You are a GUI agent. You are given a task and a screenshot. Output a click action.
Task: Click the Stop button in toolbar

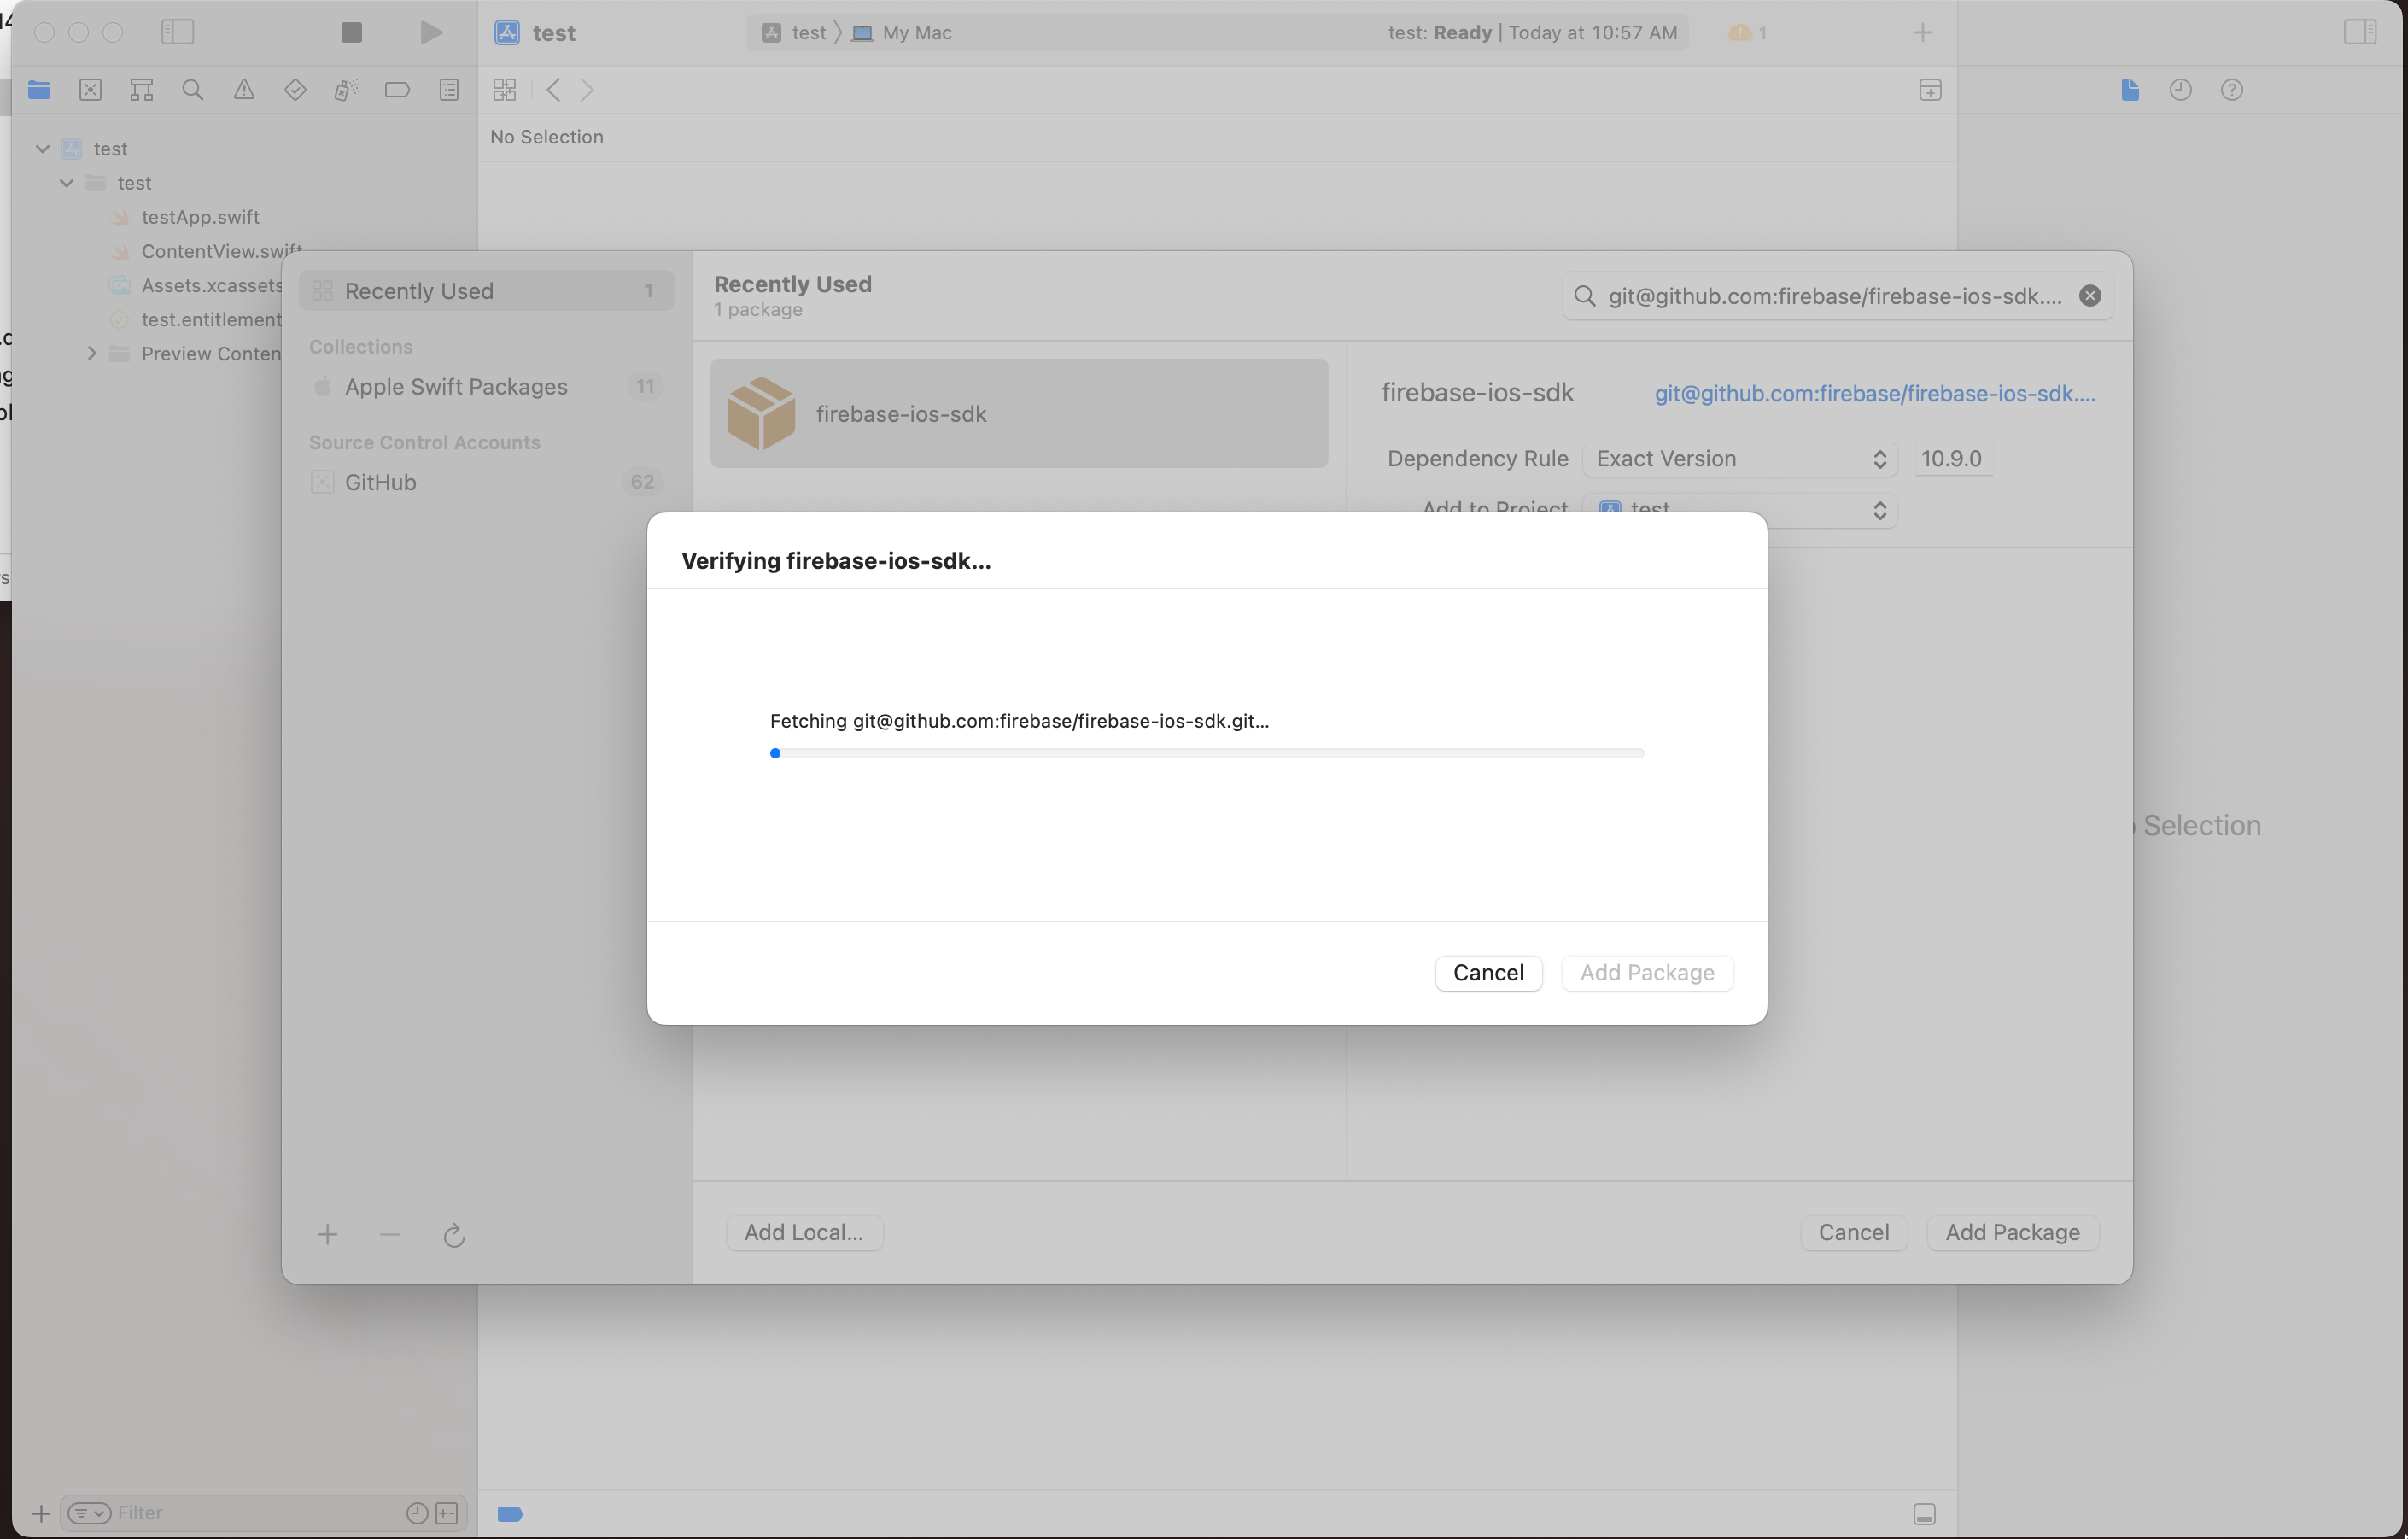pyautogui.click(x=351, y=33)
